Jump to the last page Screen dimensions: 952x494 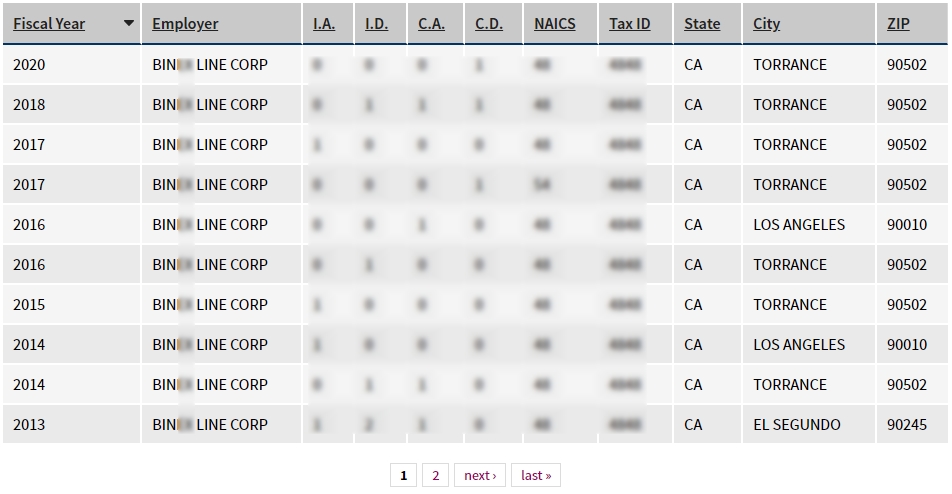point(536,475)
